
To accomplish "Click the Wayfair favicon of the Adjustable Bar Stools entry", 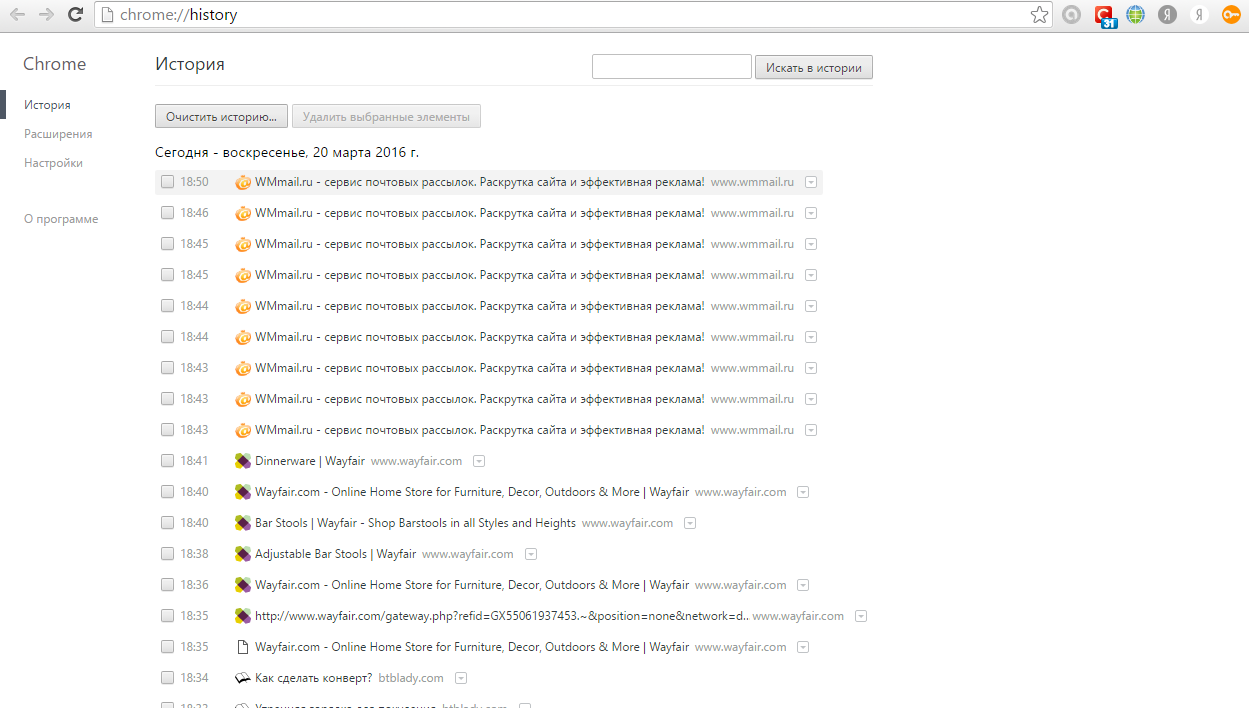I will point(242,554).
